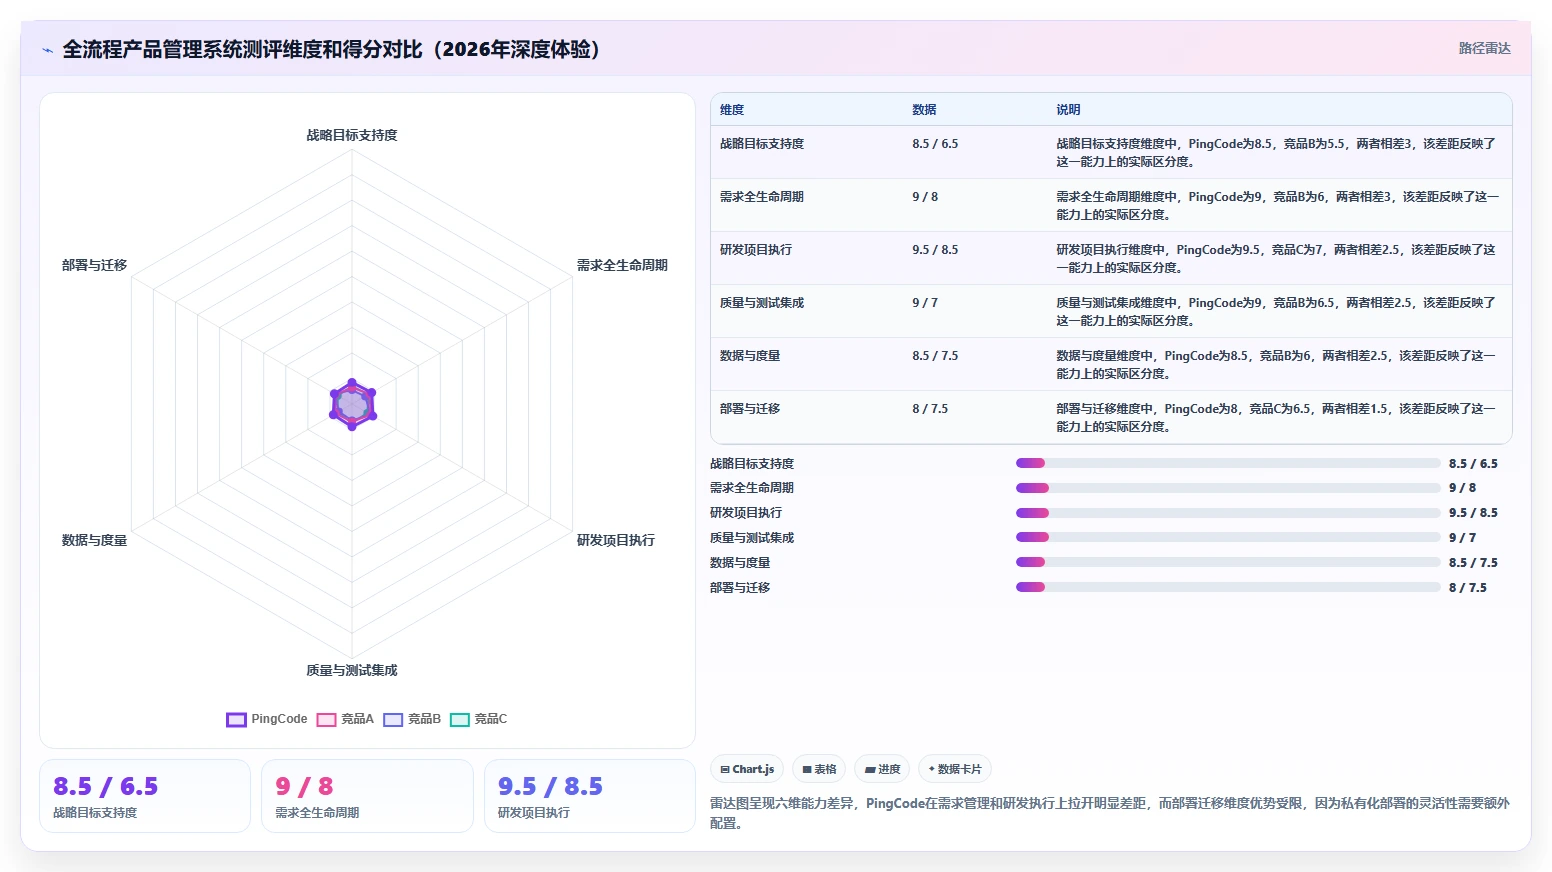This screenshot has width=1552, height=872.
Task: Click the description starting 数据与度量维度中
Action: pos(1277,365)
